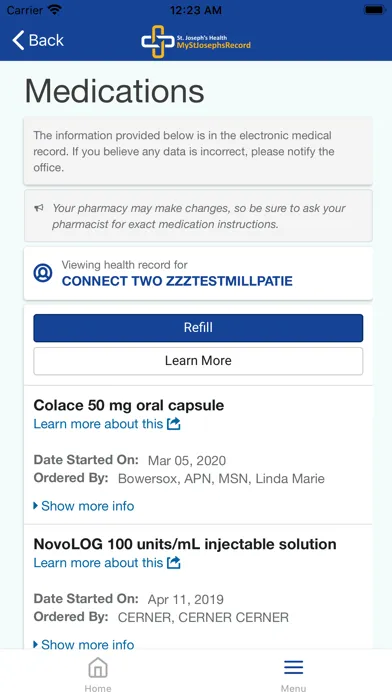Tap the megaphone notice icon
392x696 pixels.
39,208
